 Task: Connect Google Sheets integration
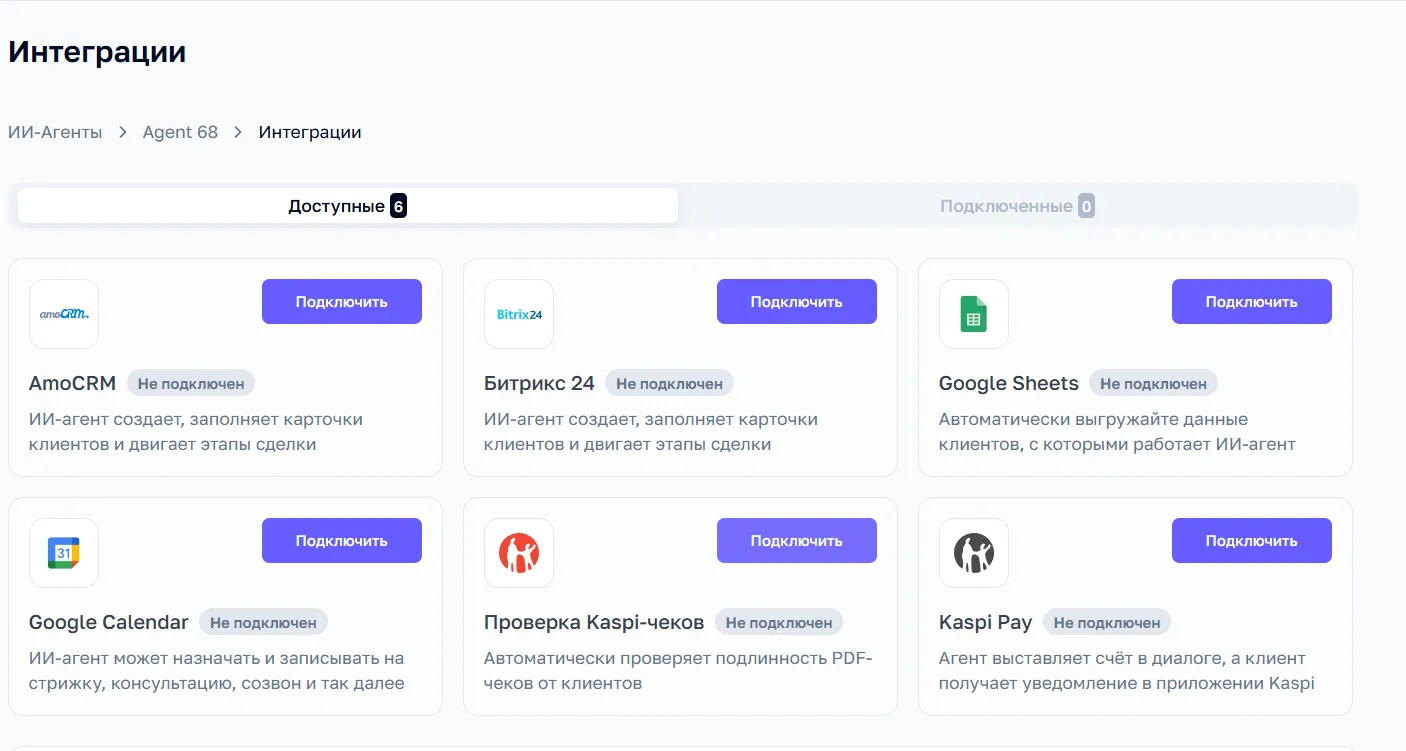point(1252,302)
